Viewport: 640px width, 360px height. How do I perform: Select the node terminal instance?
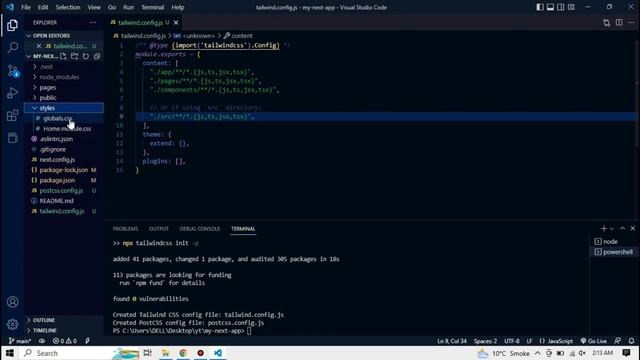(x=613, y=242)
